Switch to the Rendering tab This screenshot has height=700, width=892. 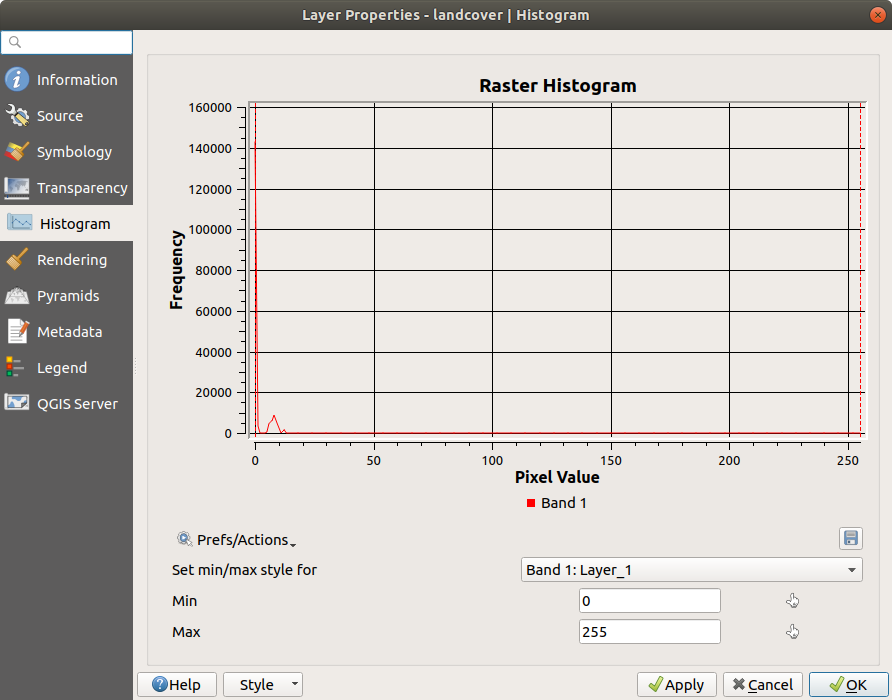click(71, 260)
